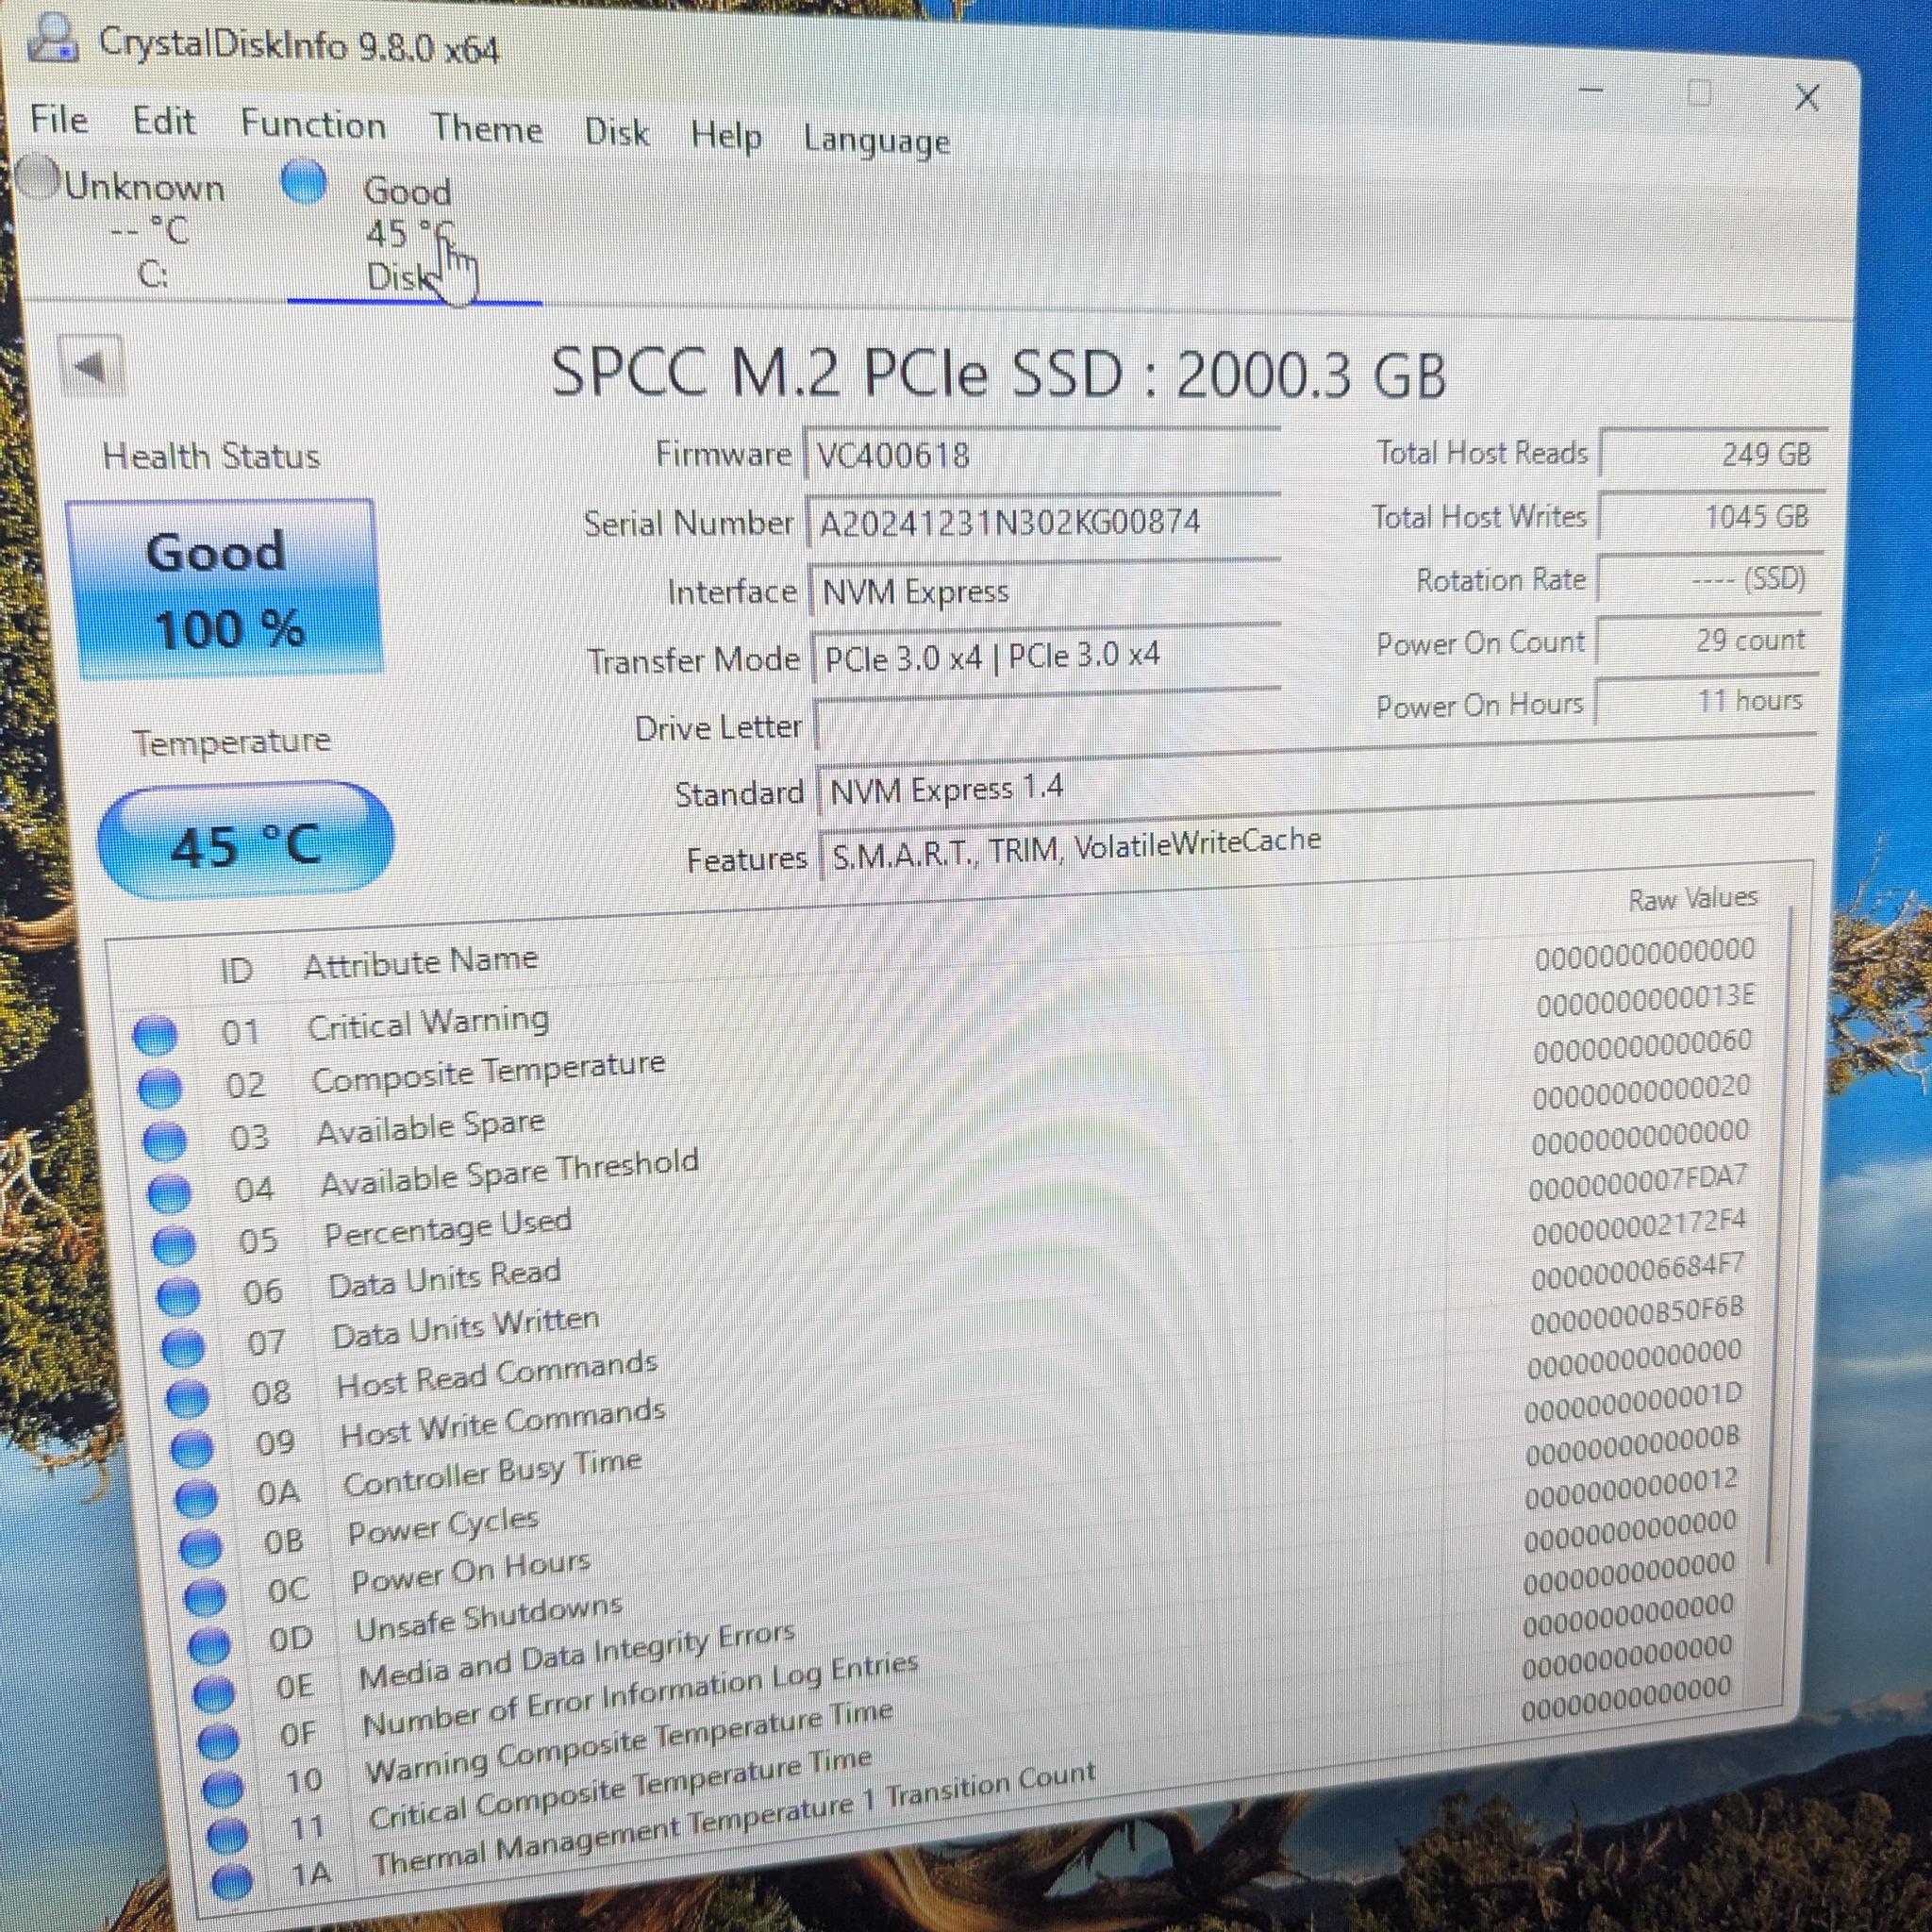Click the Raw Values column header
The width and height of the screenshot is (1932, 1932).
pyautogui.click(x=1693, y=898)
